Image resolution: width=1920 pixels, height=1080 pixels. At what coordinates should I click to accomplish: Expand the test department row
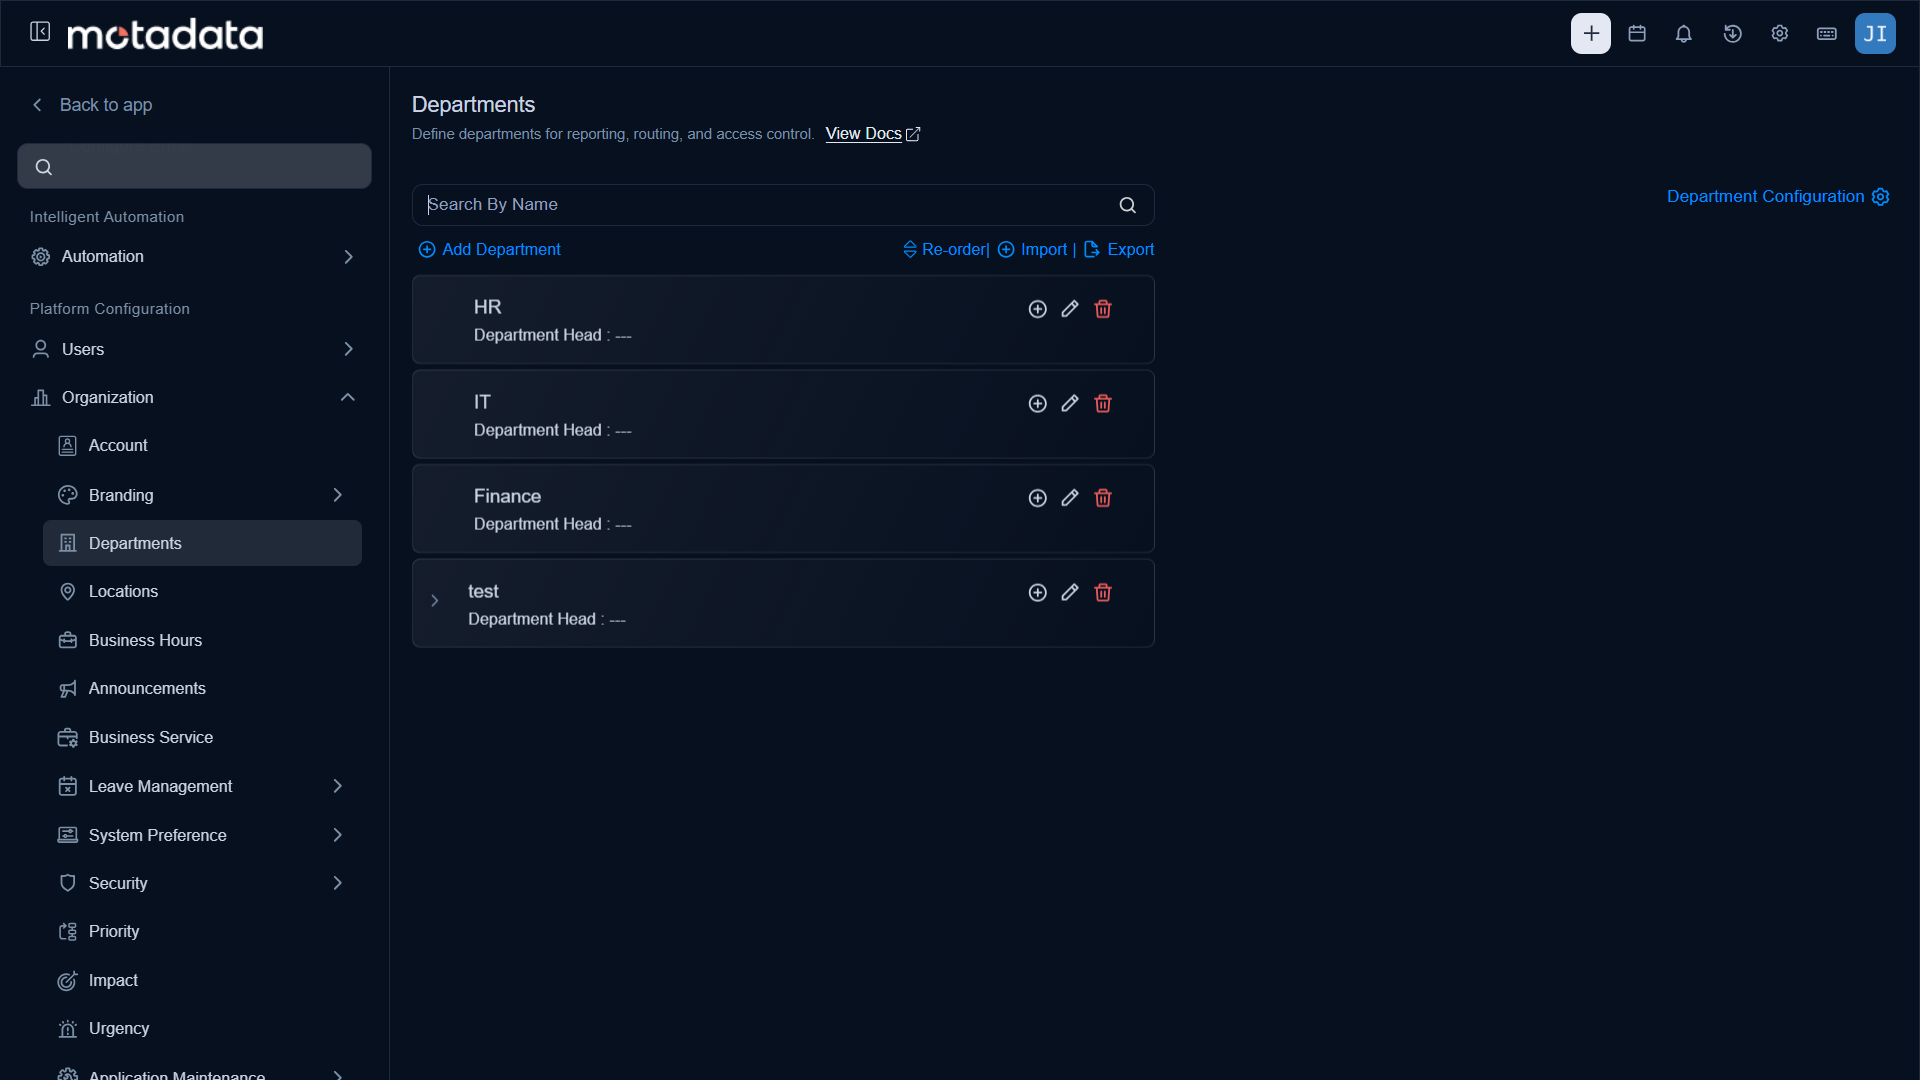pos(434,601)
